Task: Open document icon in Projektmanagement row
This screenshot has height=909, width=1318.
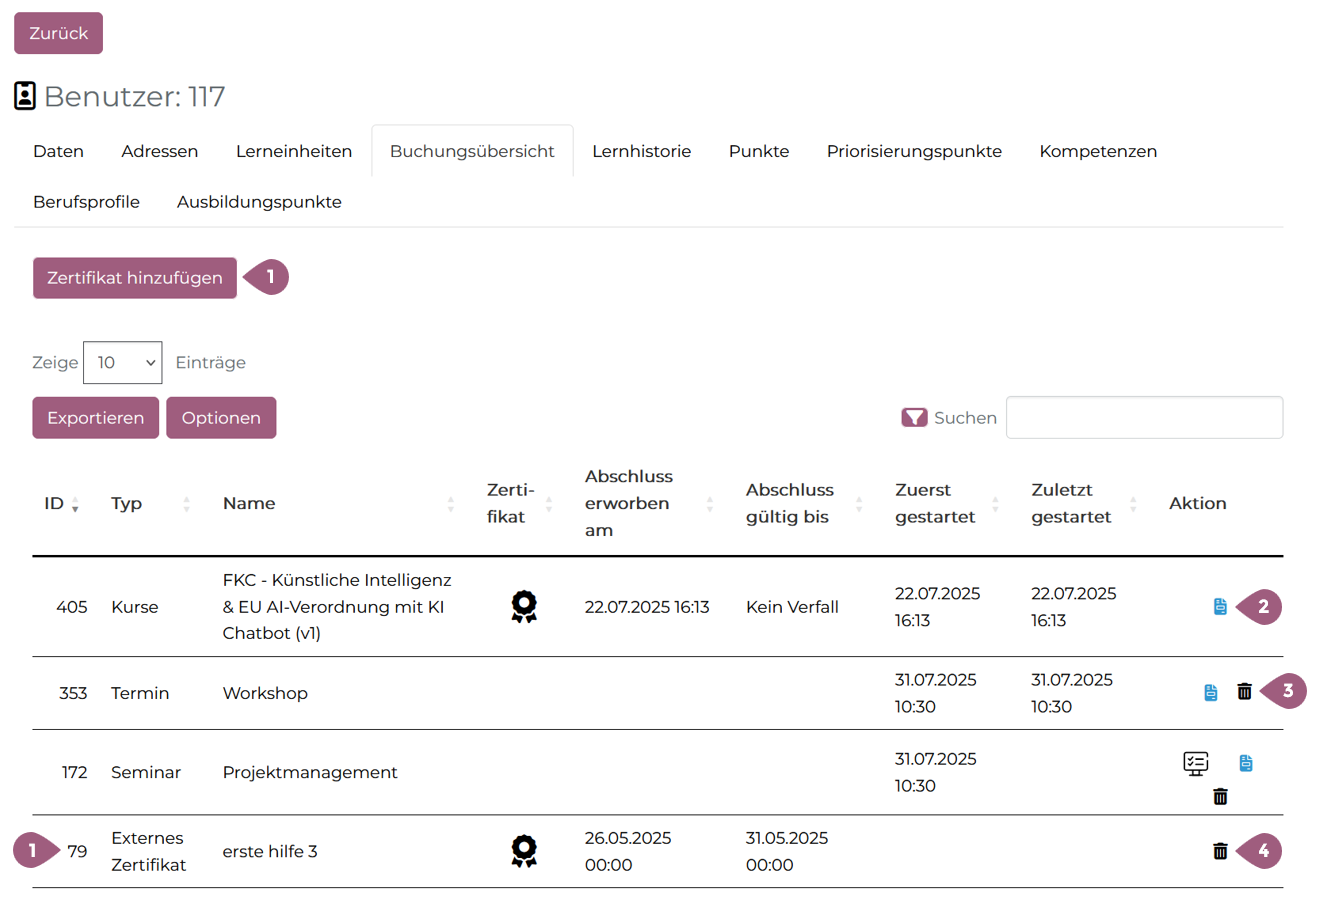Action: (1245, 763)
